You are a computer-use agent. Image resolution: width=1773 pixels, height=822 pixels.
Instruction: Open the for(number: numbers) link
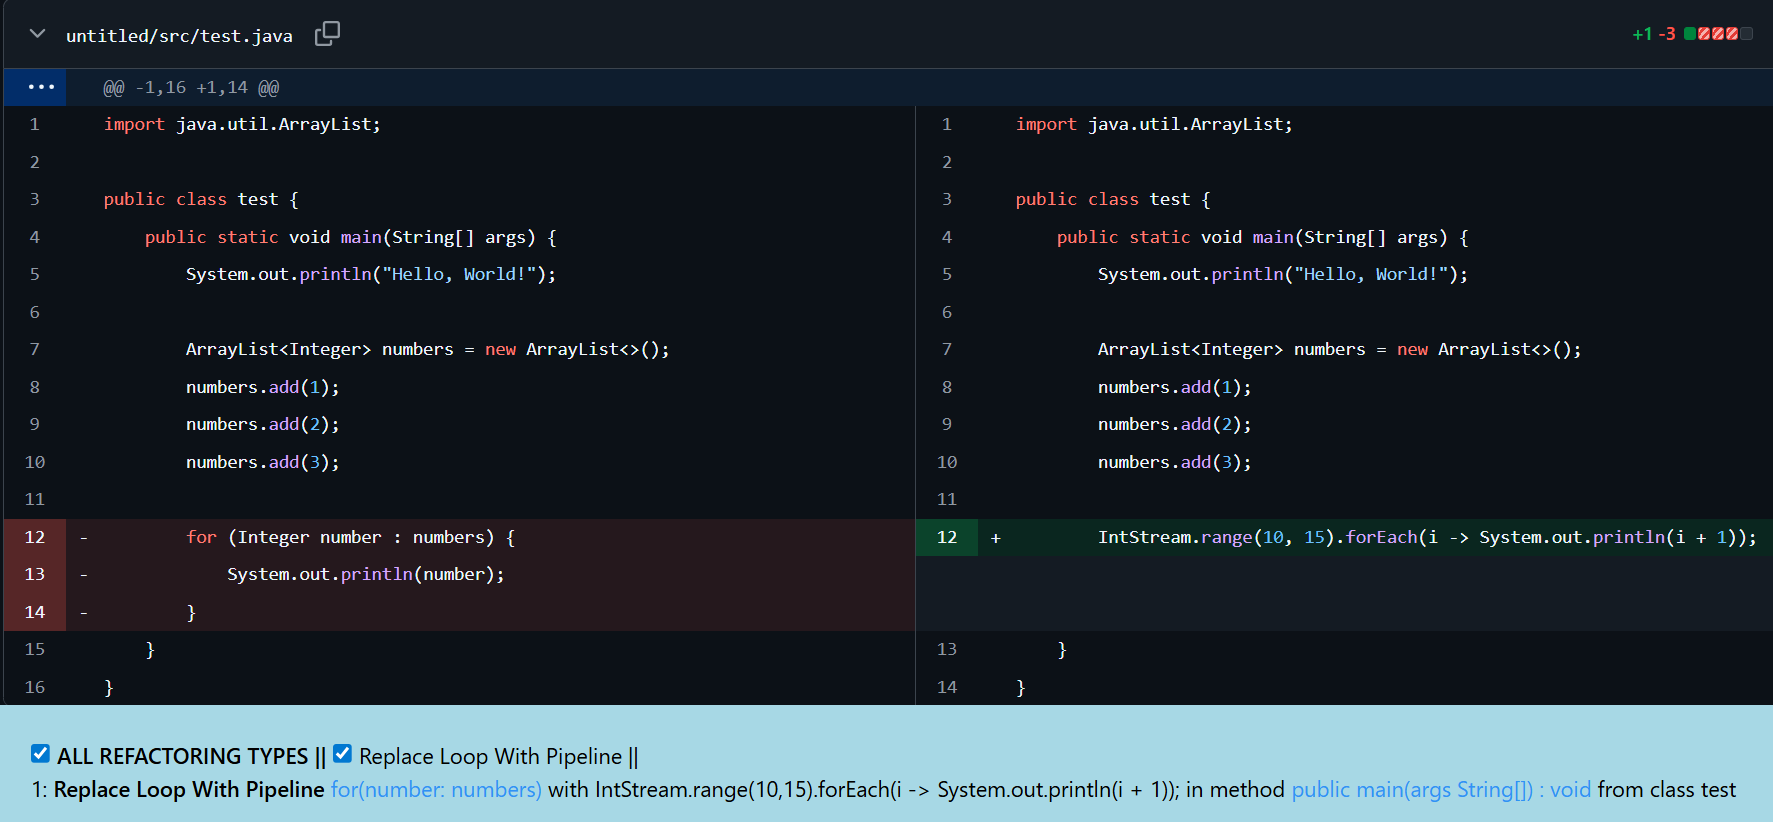click(x=436, y=790)
